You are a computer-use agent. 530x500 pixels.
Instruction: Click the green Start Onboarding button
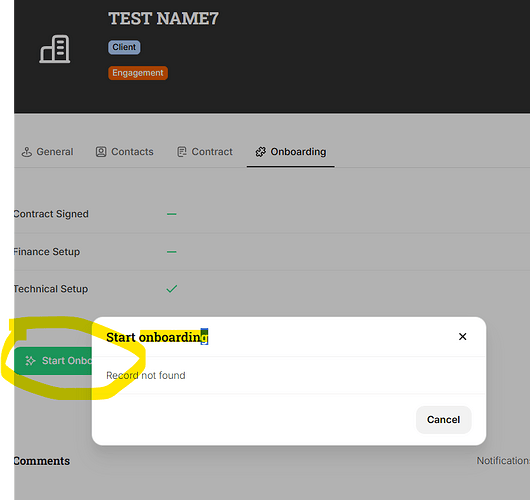tap(53, 361)
